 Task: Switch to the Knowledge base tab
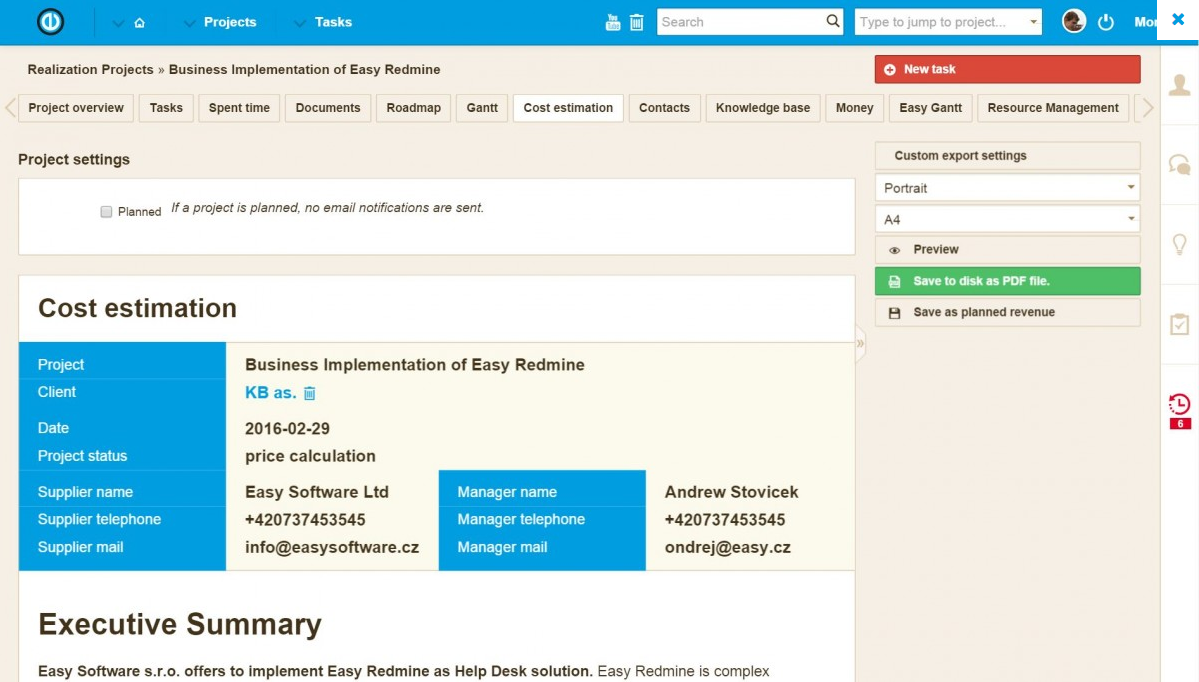pos(763,108)
